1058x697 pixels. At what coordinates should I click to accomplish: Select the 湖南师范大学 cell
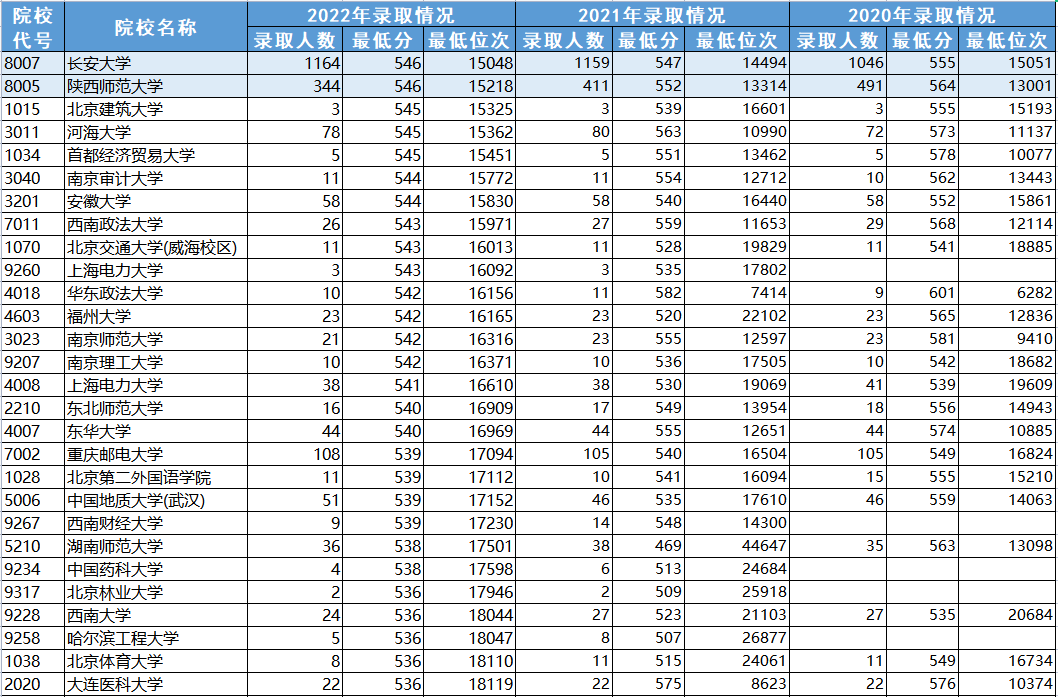tap(156, 547)
